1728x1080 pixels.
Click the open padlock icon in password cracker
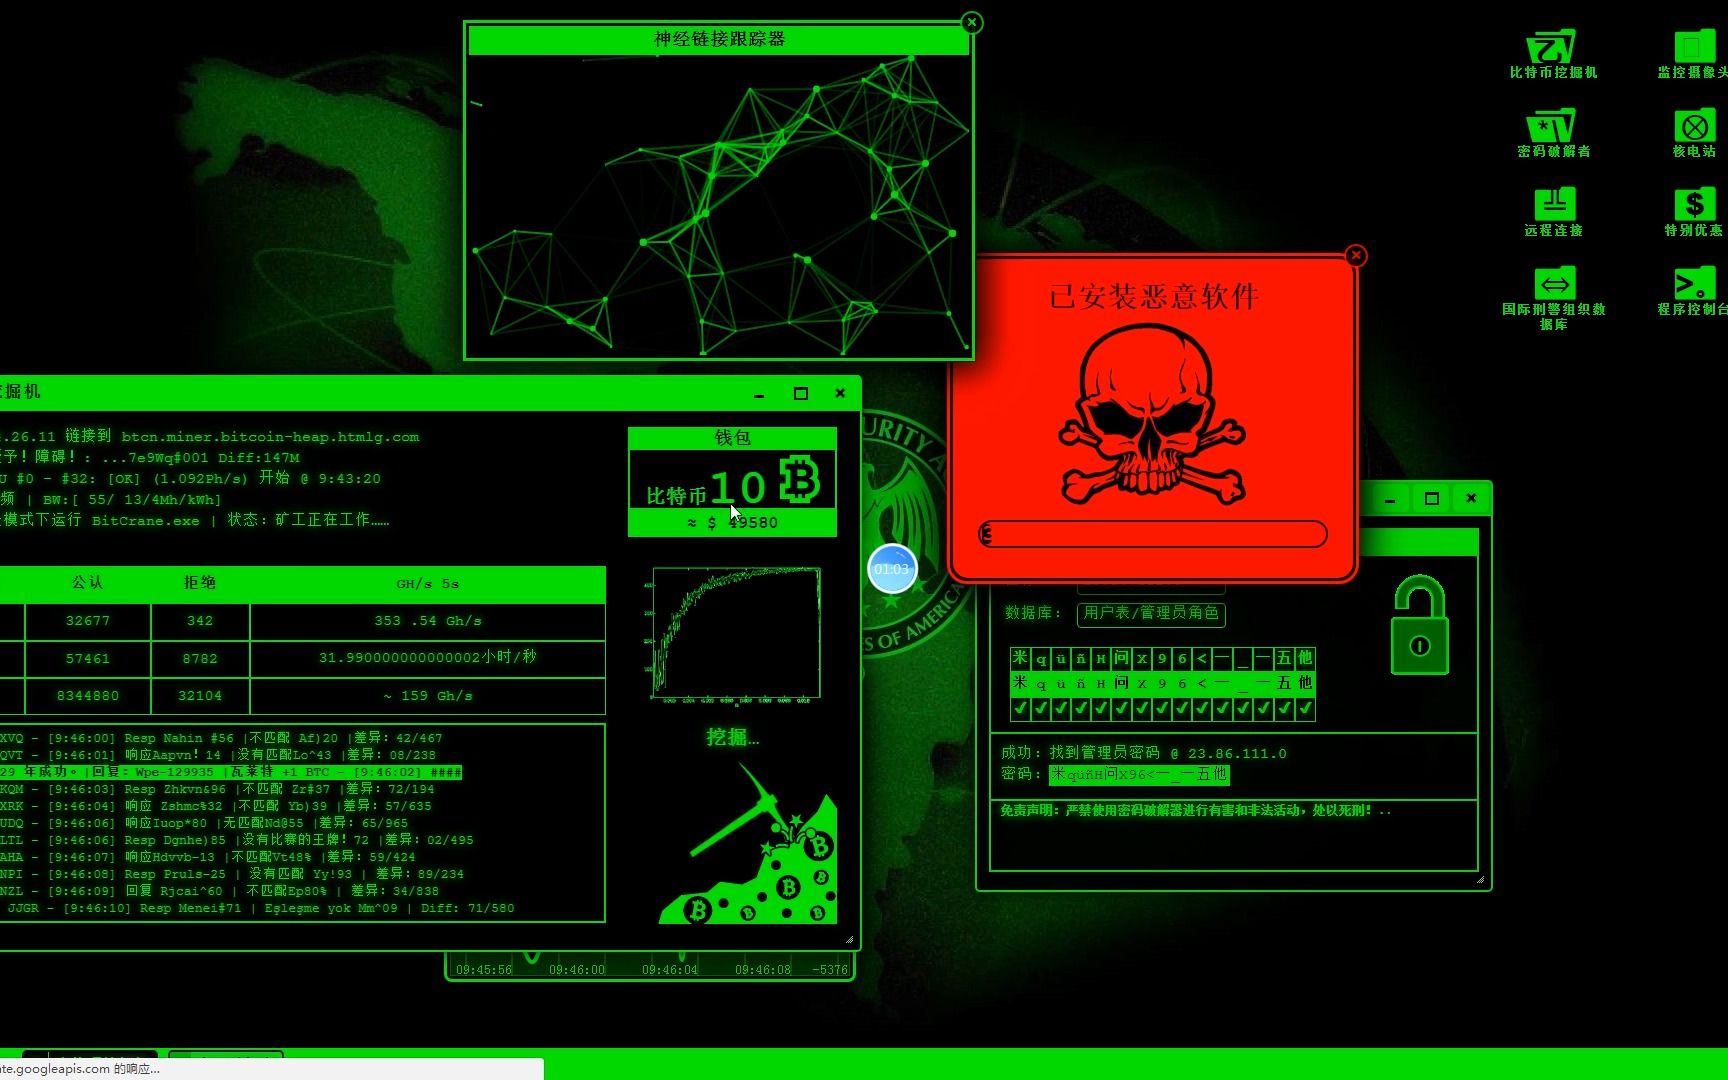[x=1419, y=624]
